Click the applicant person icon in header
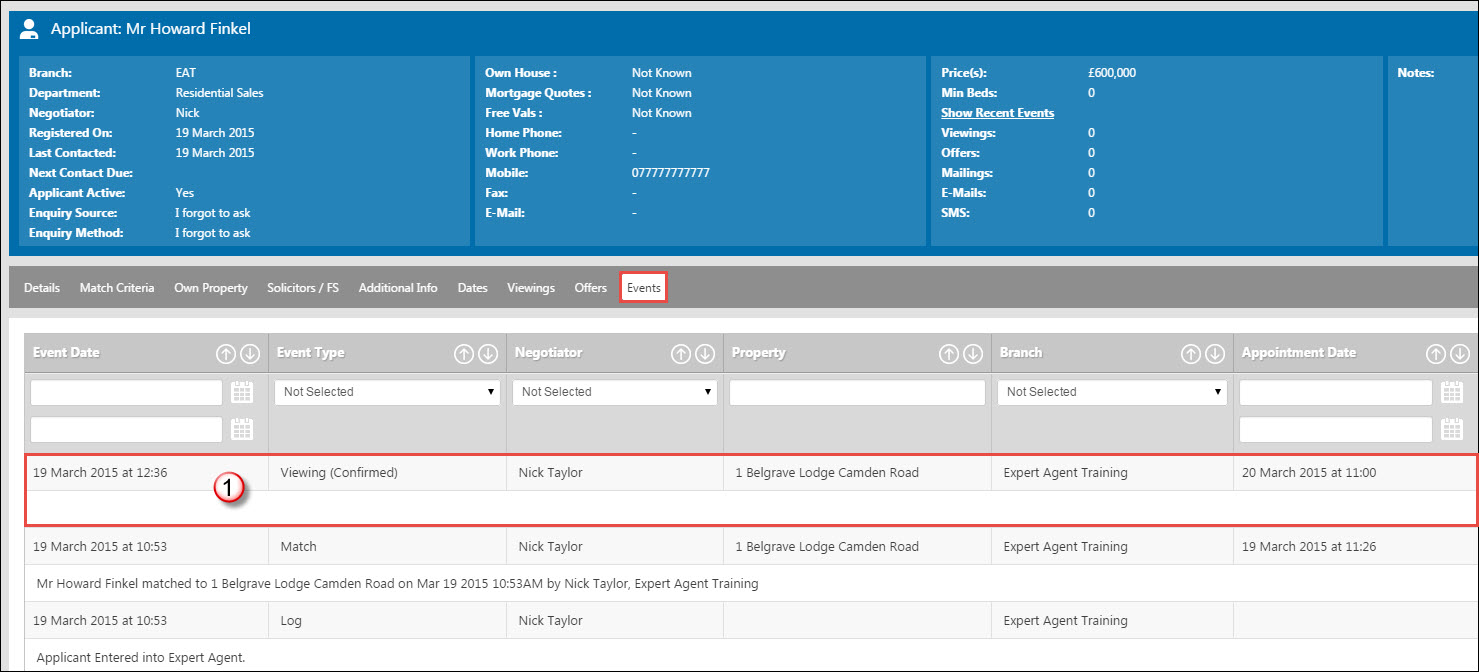 click(30, 29)
